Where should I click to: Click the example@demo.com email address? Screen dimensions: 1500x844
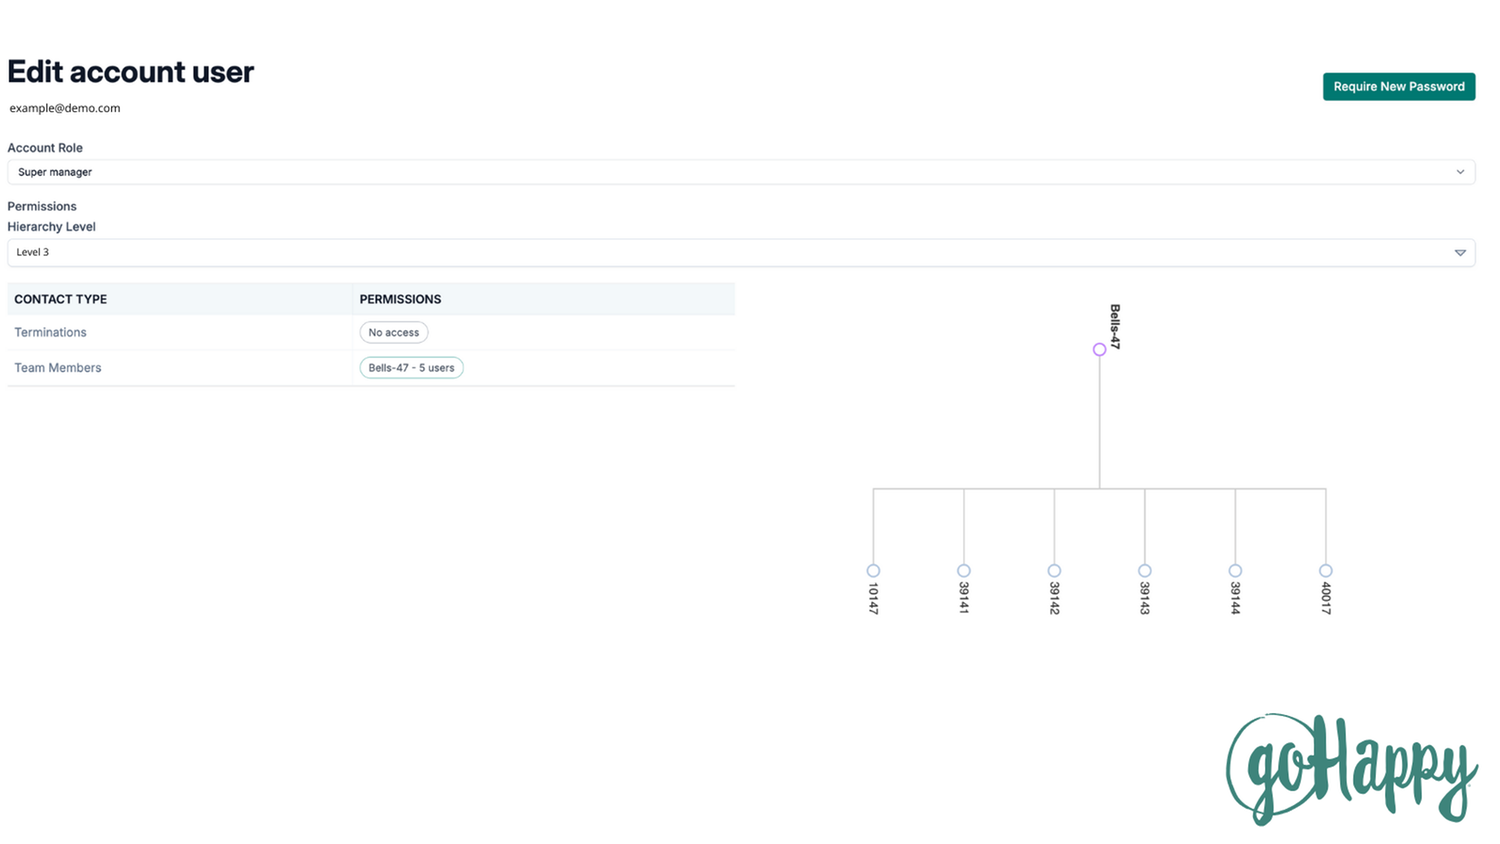(x=64, y=108)
